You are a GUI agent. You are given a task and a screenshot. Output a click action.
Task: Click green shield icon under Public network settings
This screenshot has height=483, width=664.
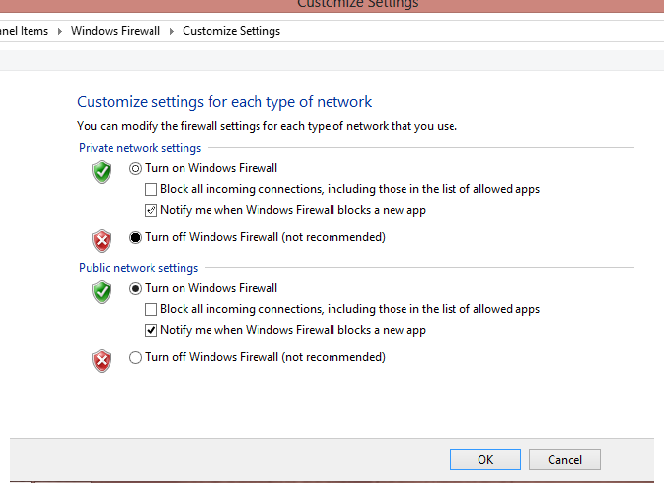[102, 292]
